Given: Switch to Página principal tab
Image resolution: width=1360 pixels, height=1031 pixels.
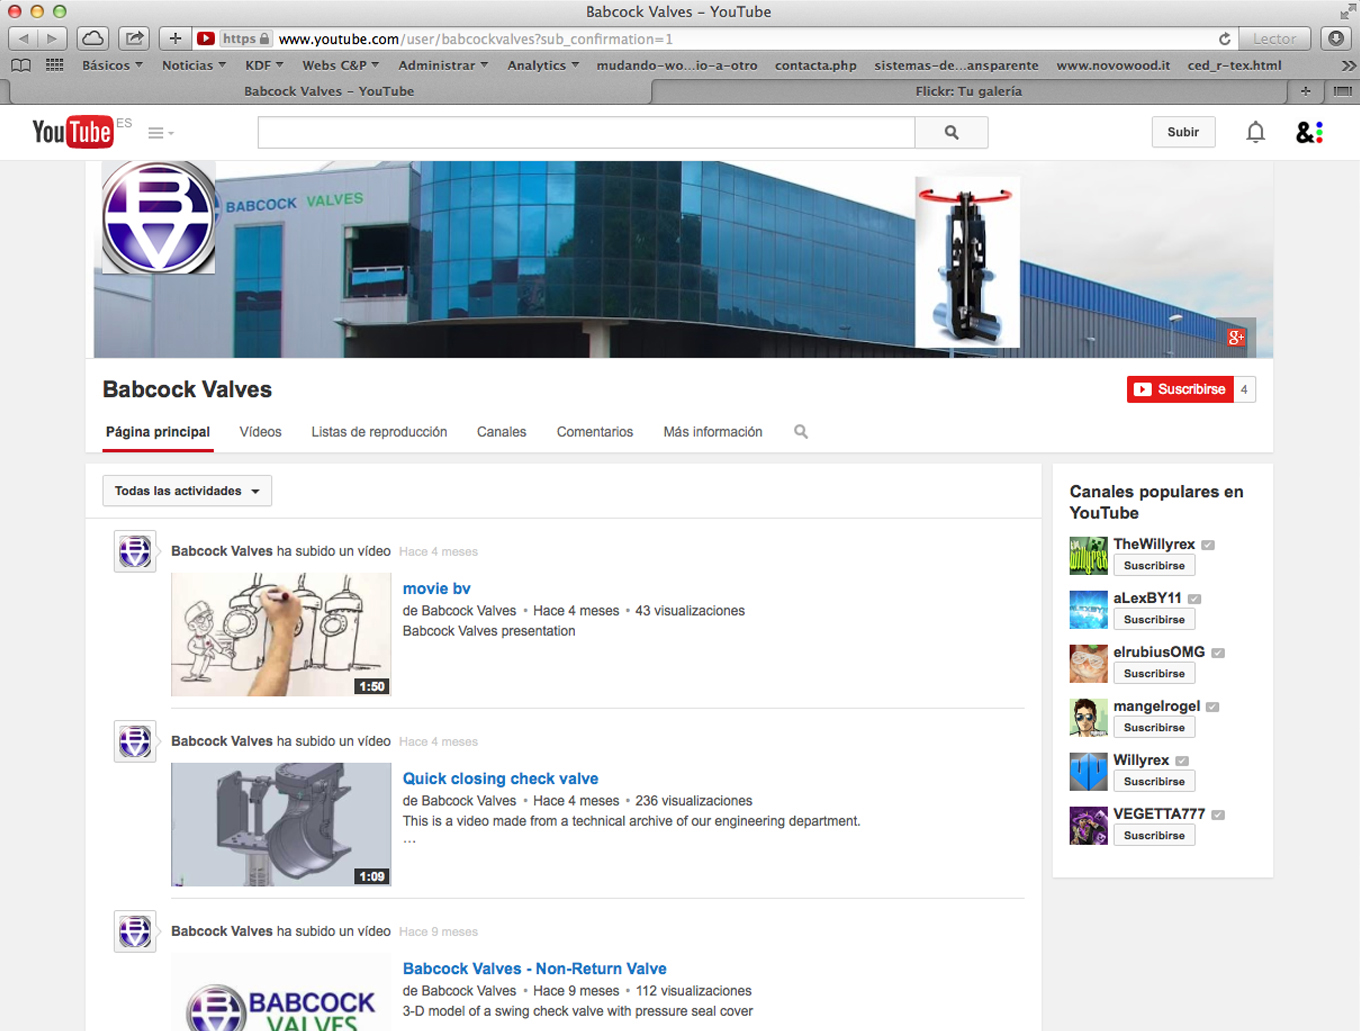Looking at the screenshot, I should [158, 432].
